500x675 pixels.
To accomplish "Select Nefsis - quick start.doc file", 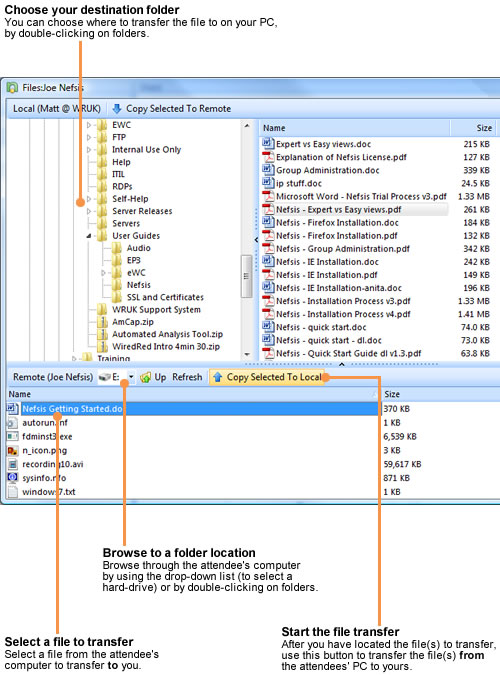I will tap(321, 327).
